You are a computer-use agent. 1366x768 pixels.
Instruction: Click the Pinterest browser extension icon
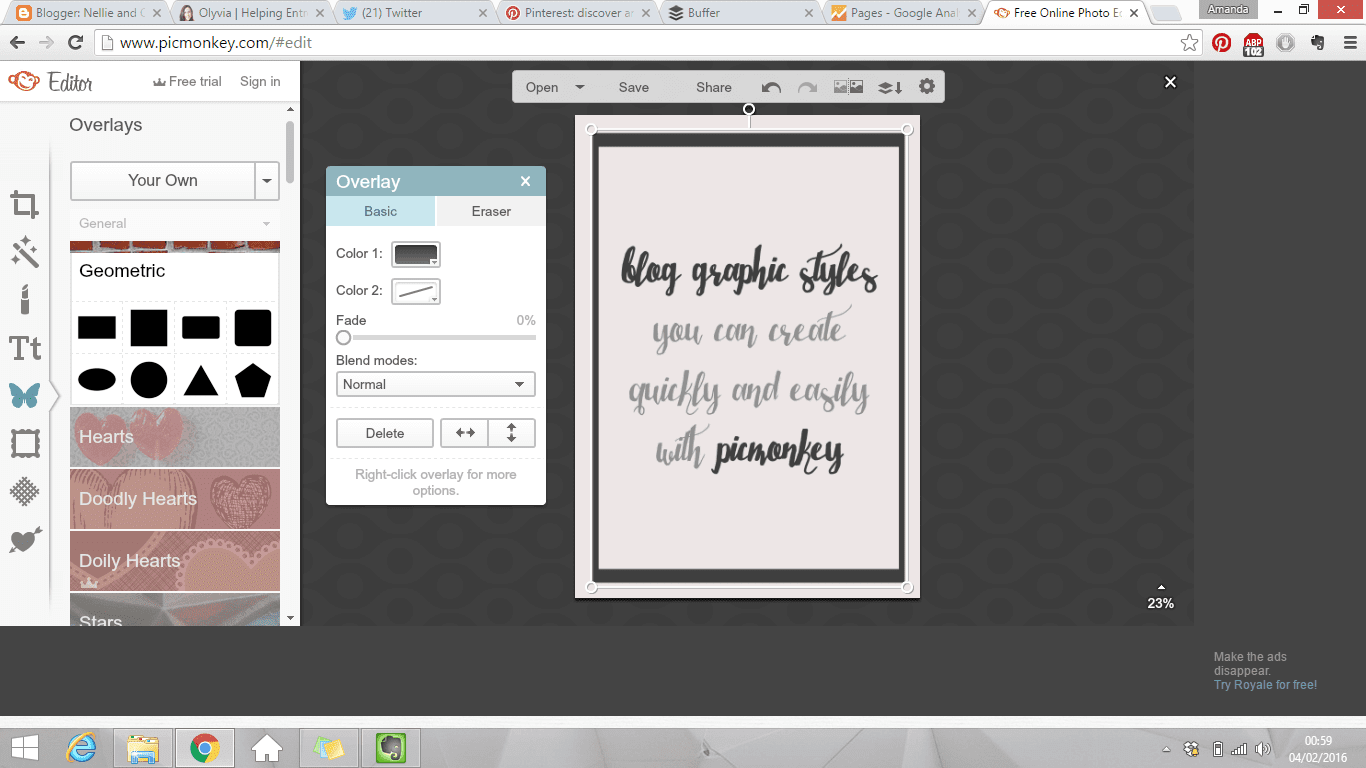tap(1221, 43)
